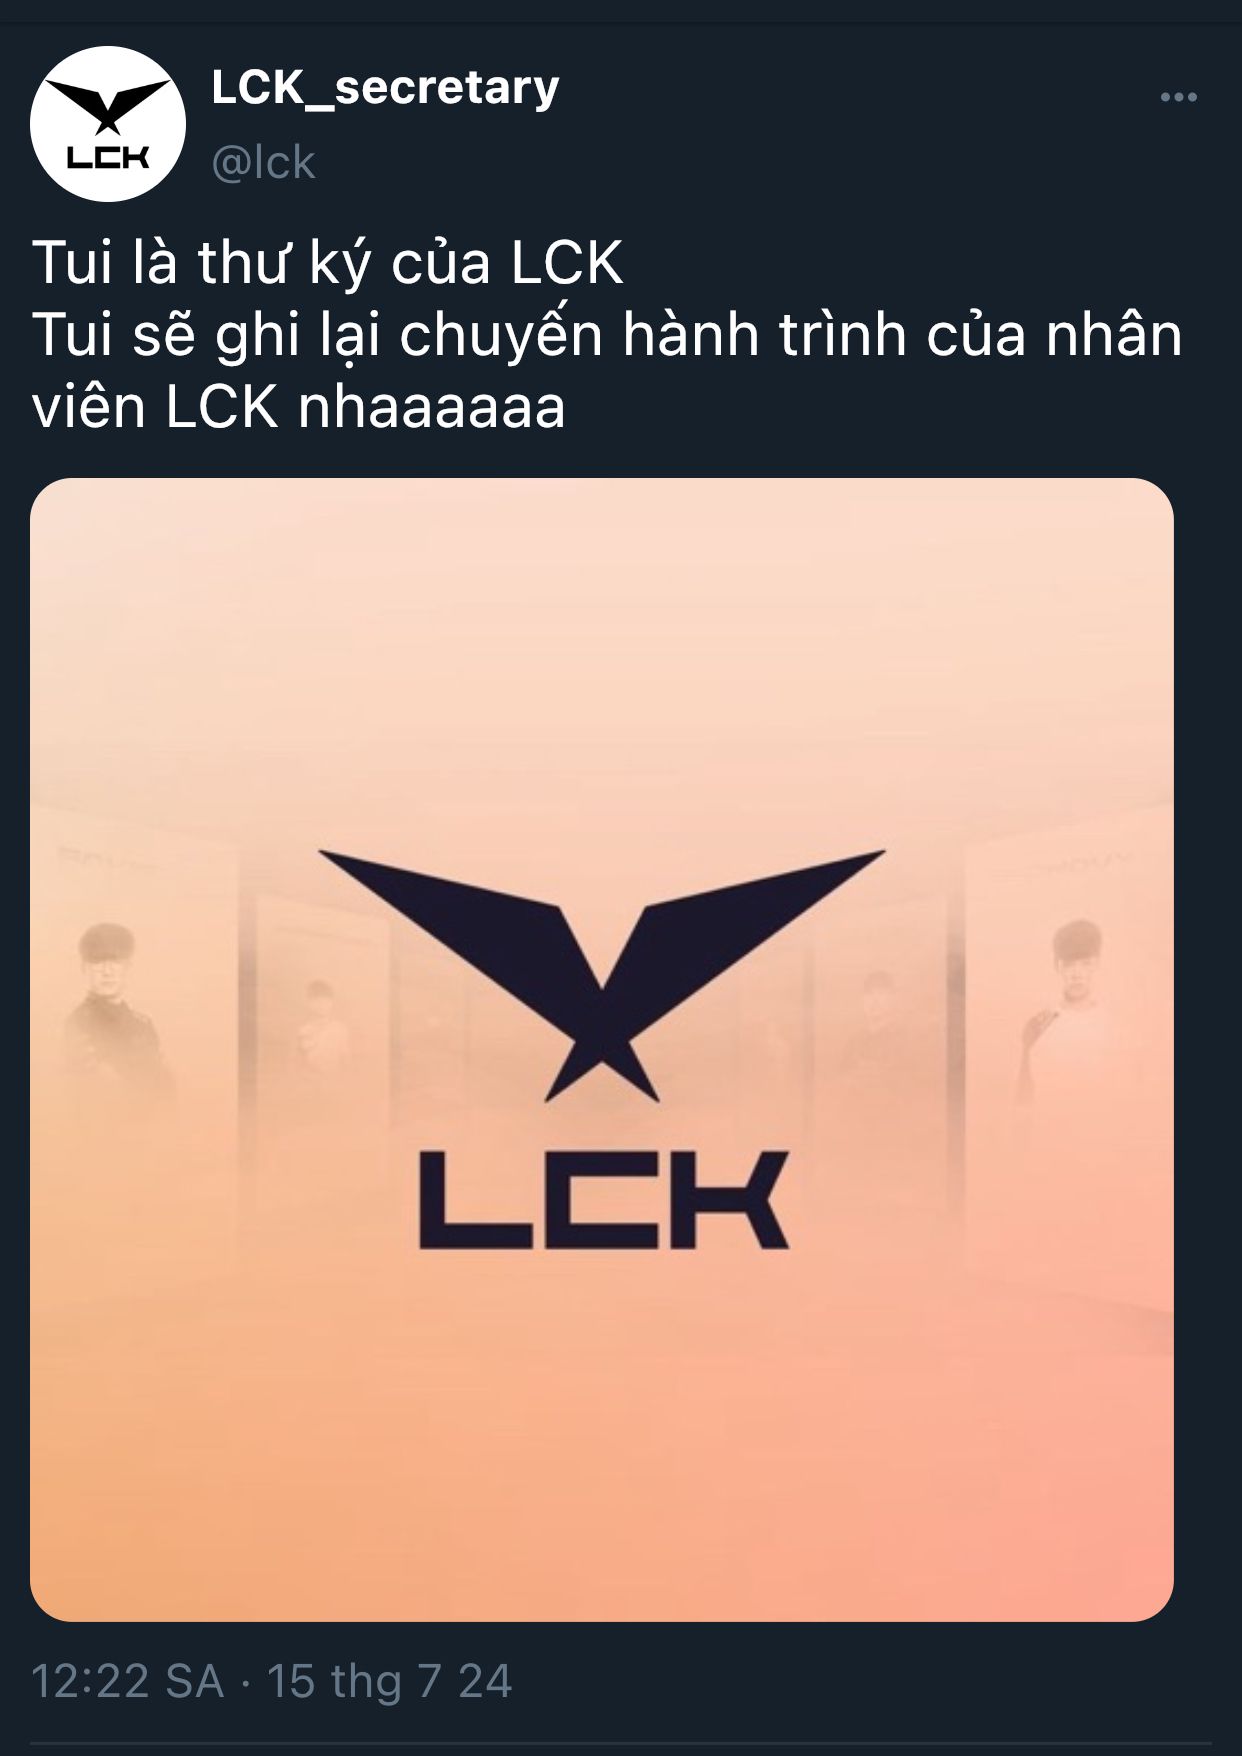This screenshot has height=1756, width=1242.
Task: Click the LCK lettering inside the avatar
Action: [x=108, y=158]
